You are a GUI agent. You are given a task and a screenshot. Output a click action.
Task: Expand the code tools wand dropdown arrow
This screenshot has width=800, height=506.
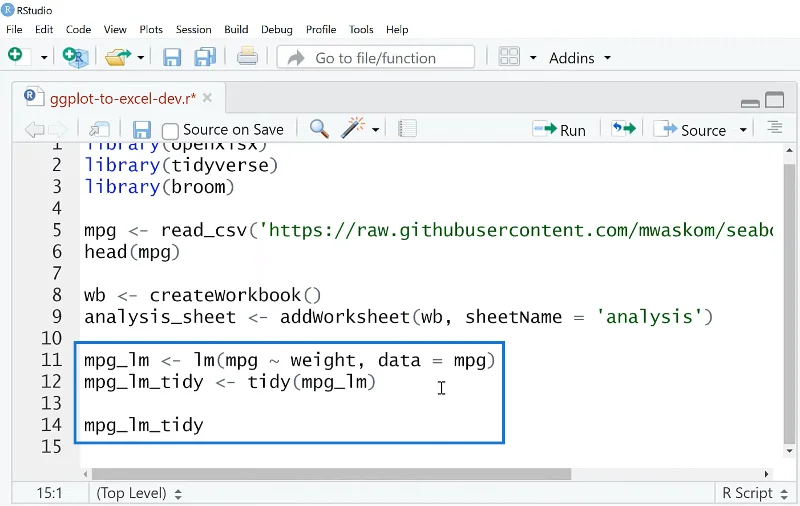pyautogui.click(x=376, y=130)
